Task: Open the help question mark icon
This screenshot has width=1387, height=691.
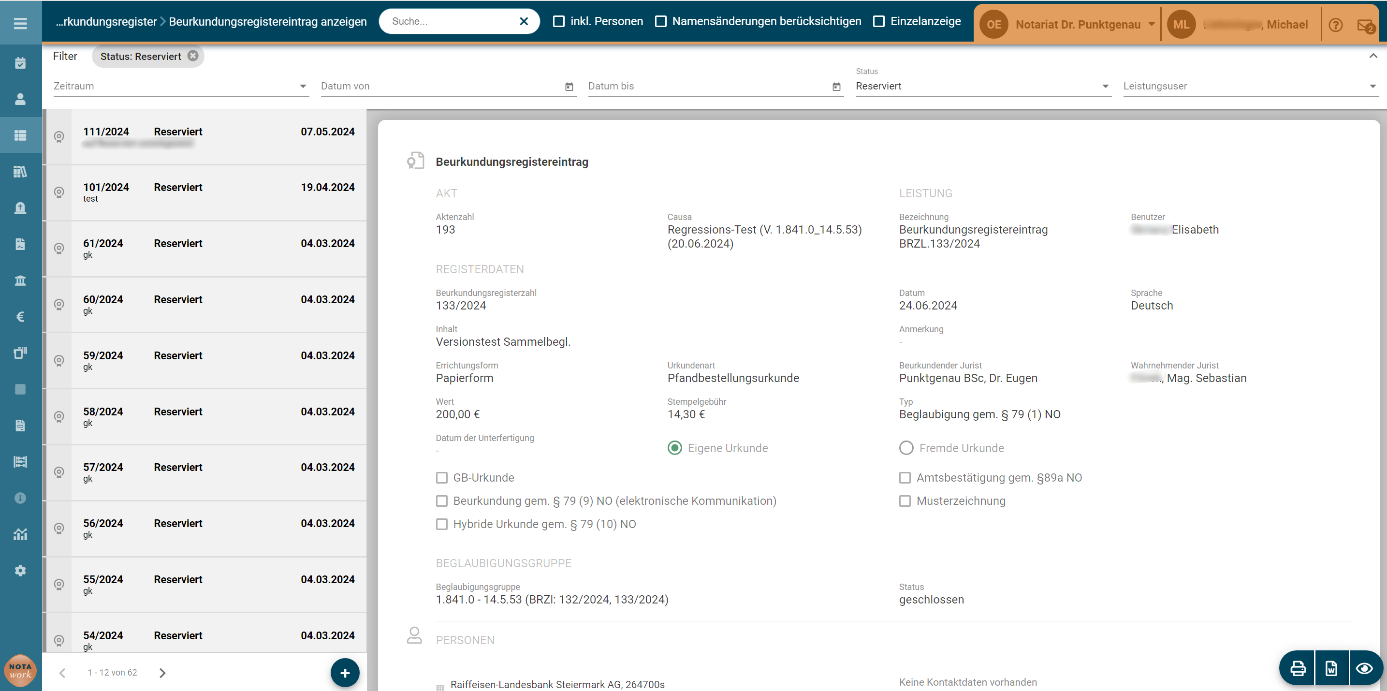Action: 1335,24
